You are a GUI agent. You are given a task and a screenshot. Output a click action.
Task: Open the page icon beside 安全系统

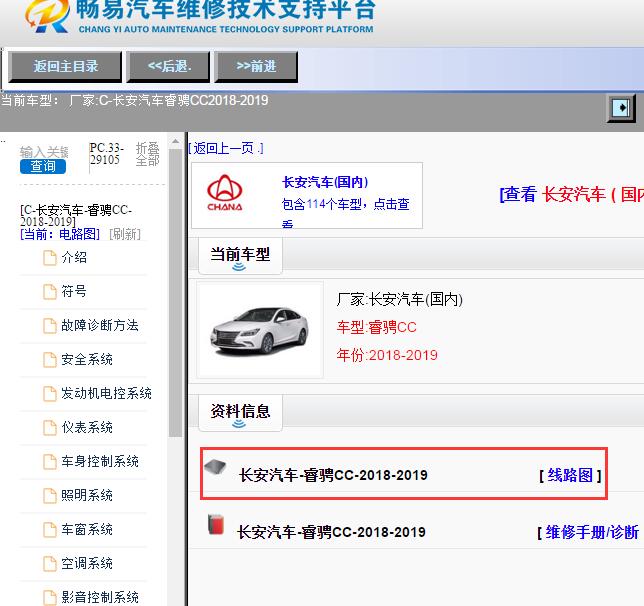click(50, 360)
